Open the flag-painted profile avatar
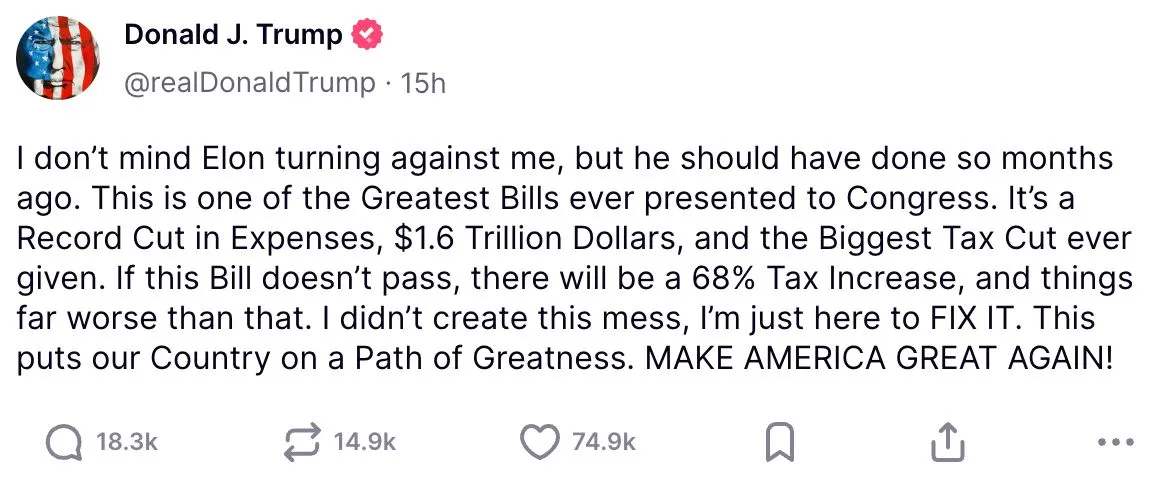The width and height of the screenshot is (1170, 484). coord(57,57)
